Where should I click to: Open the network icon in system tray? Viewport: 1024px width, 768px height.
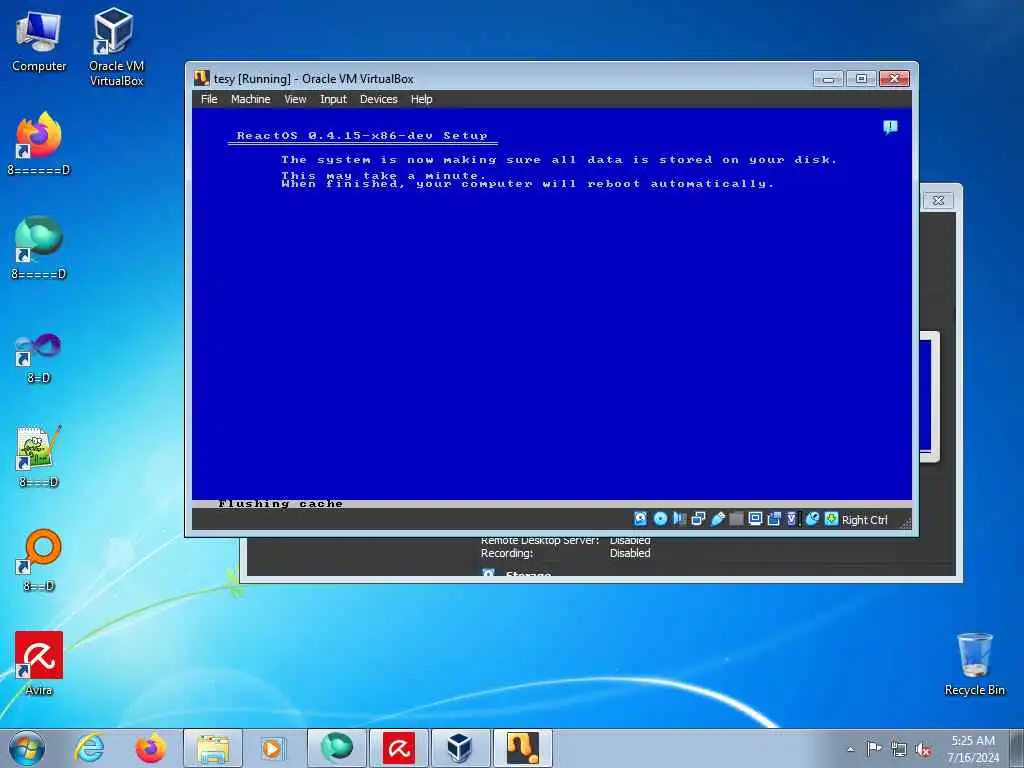(899, 749)
